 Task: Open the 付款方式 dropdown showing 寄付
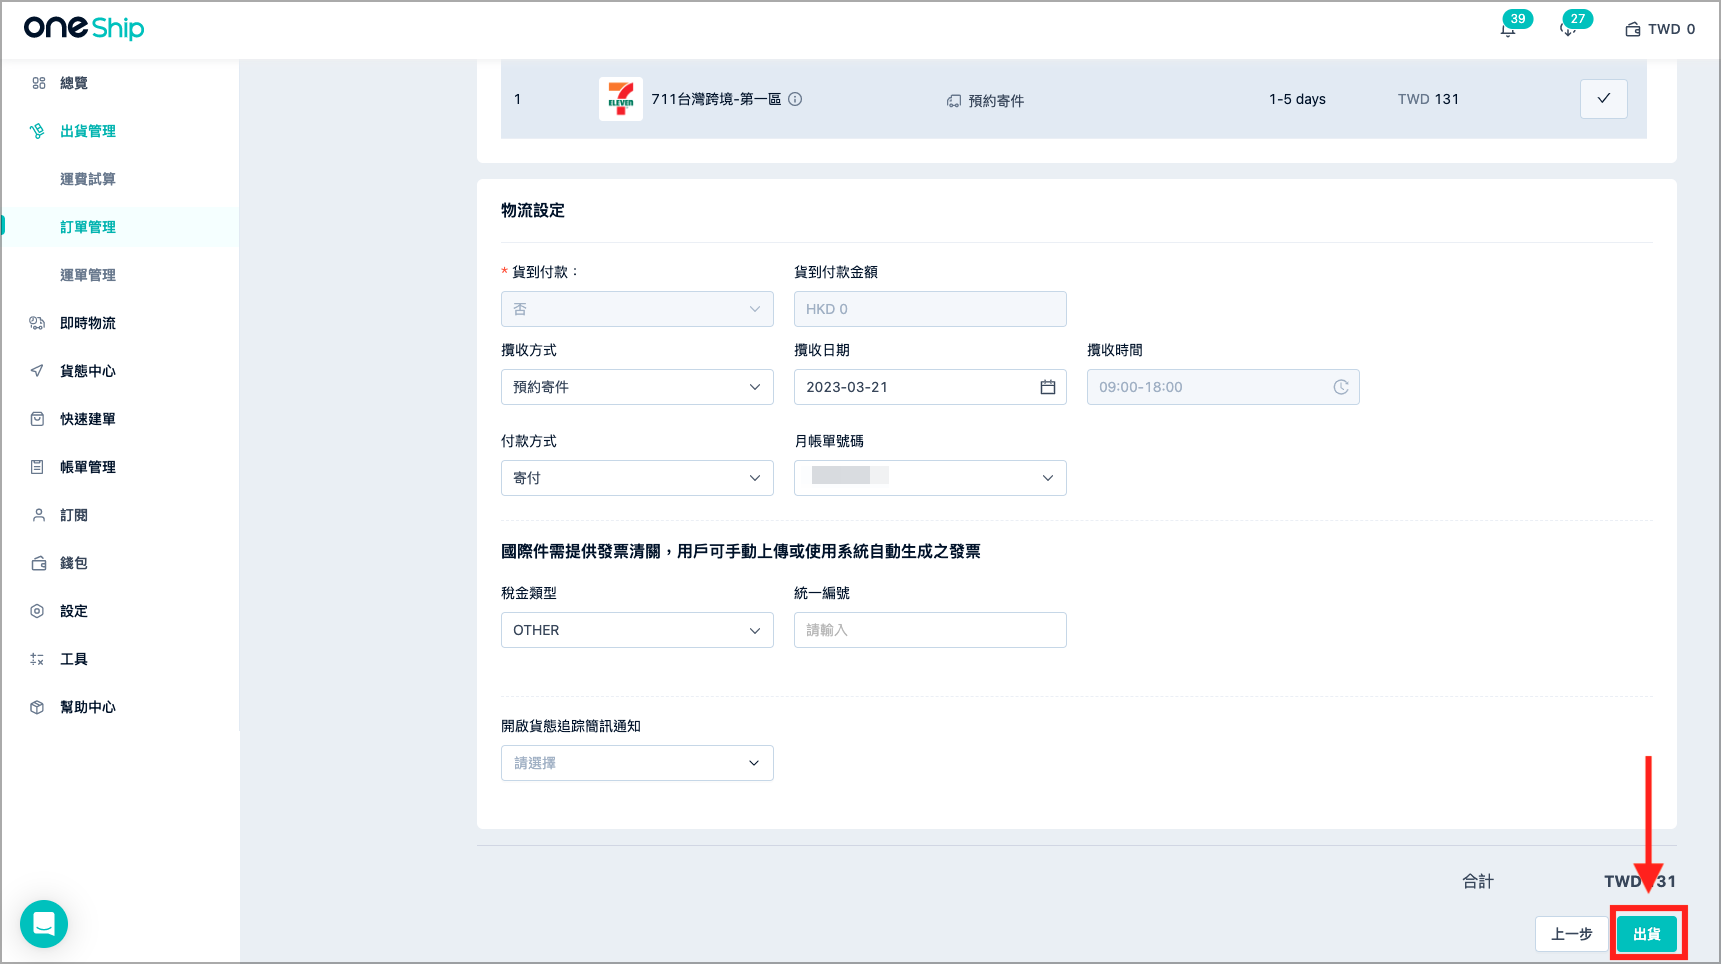click(637, 478)
